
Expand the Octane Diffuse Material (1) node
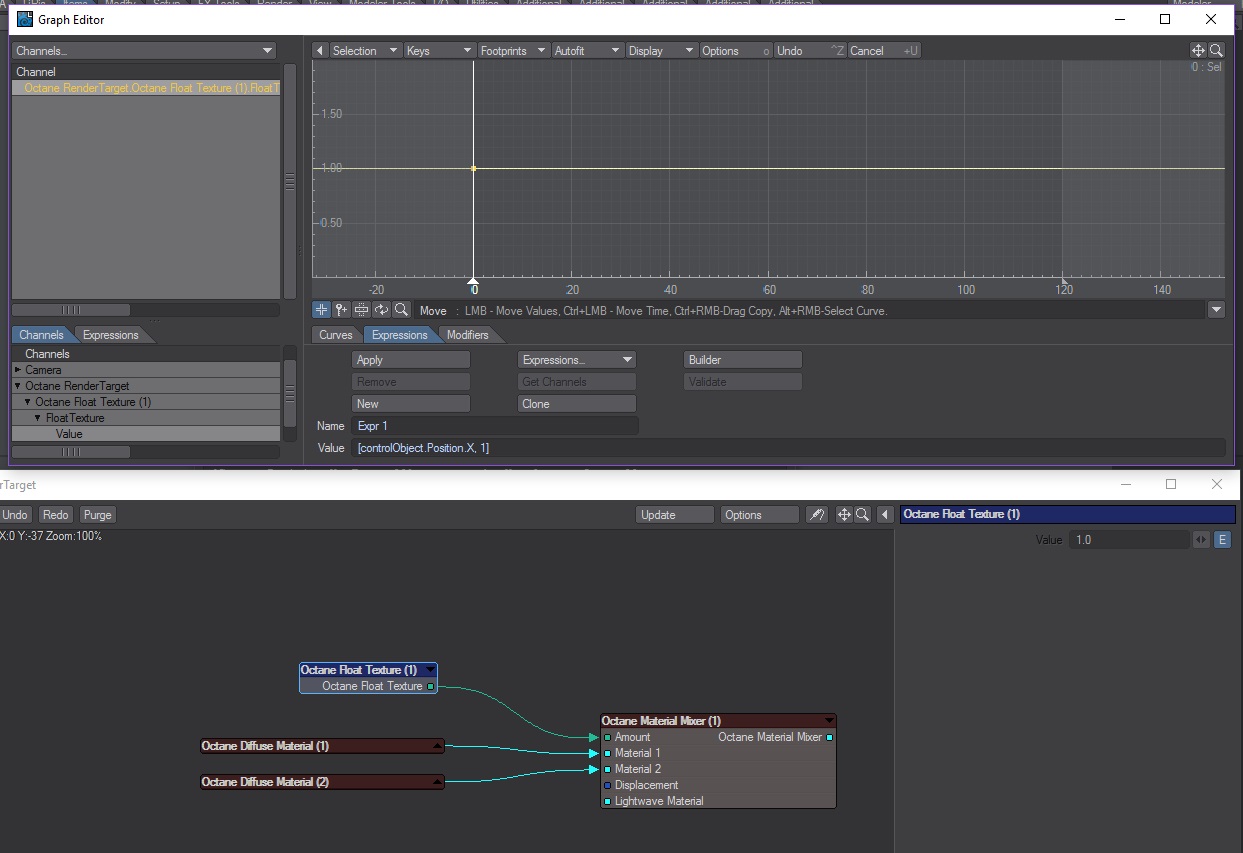pos(437,746)
